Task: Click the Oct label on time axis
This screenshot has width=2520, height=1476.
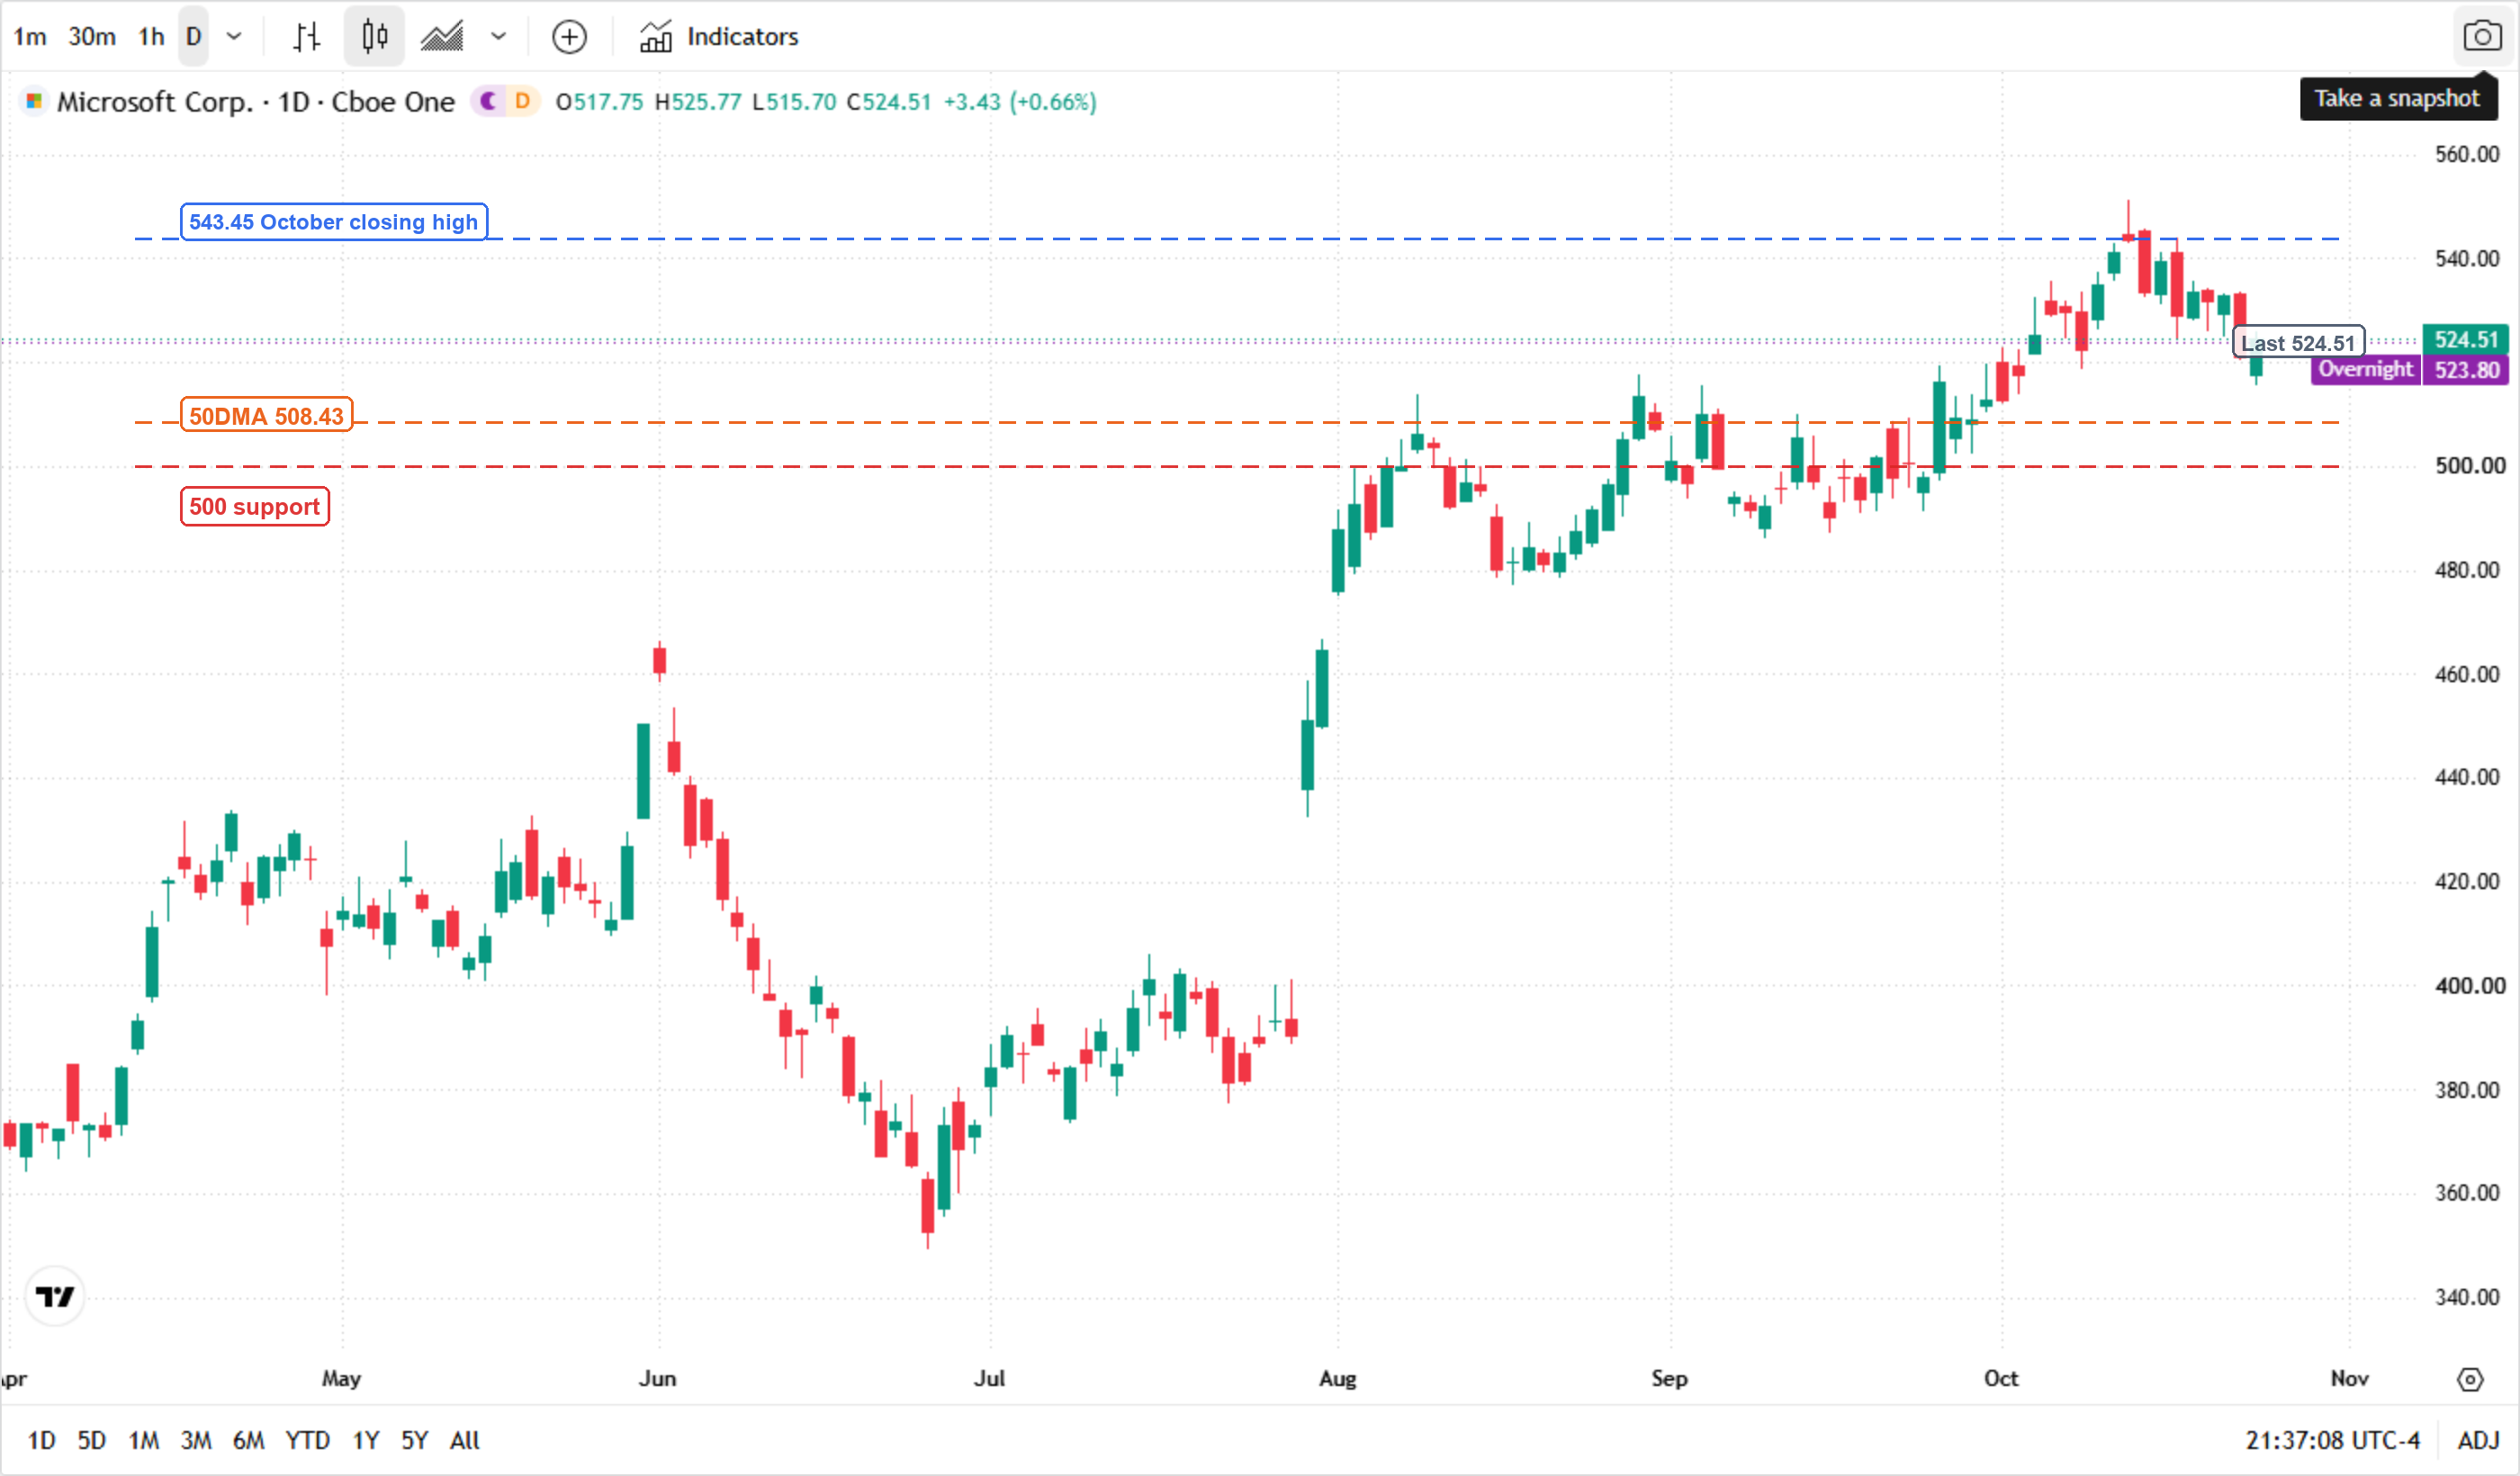Action: [x=2001, y=1379]
